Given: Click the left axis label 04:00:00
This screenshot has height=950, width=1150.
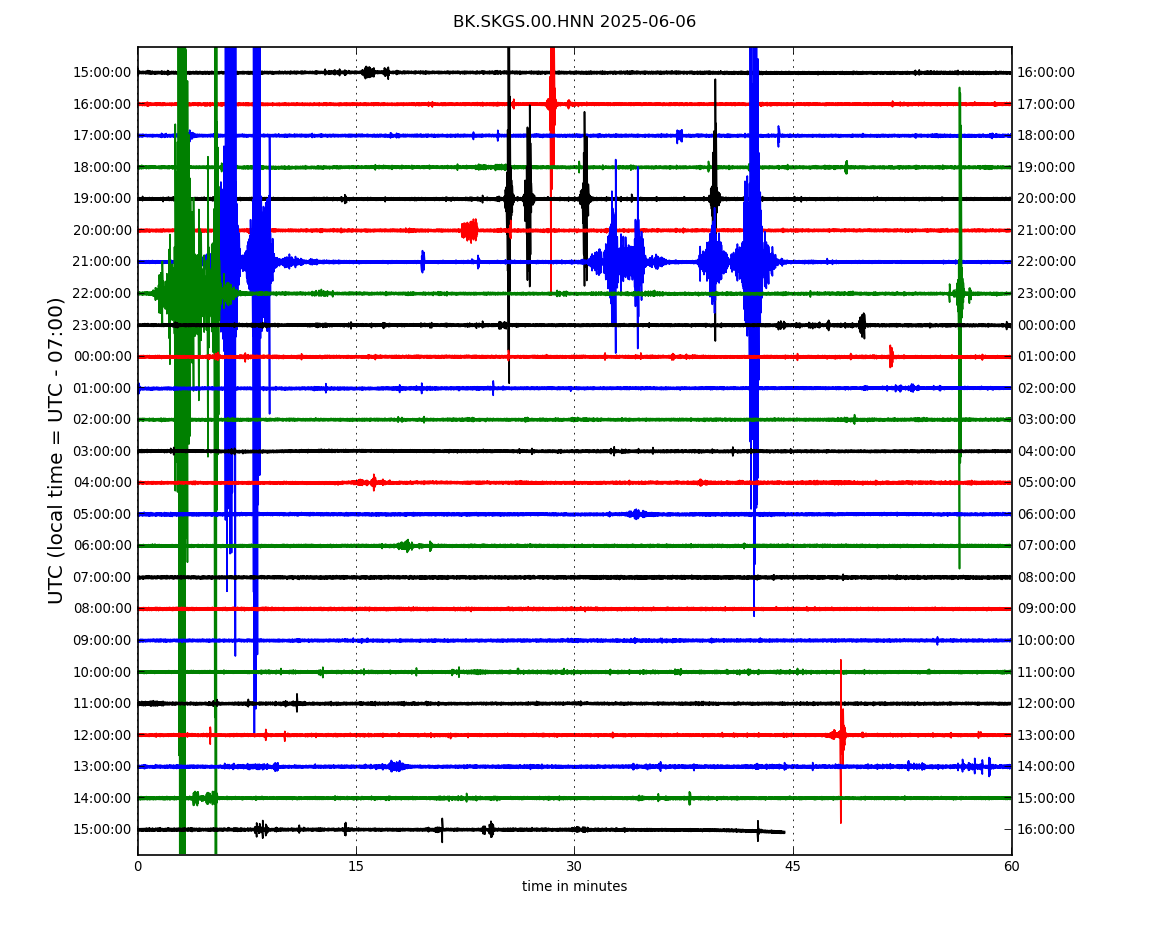Looking at the screenshot, I should click(102, 483).
